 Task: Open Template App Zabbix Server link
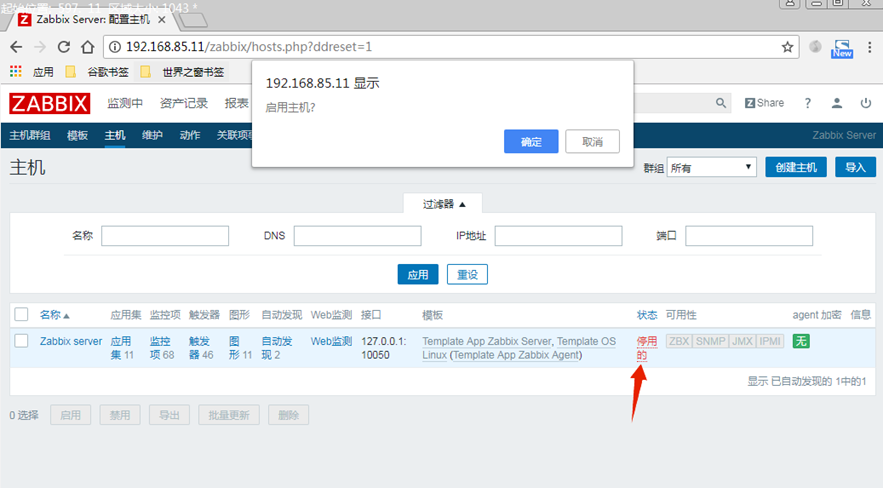coord(487,341)
